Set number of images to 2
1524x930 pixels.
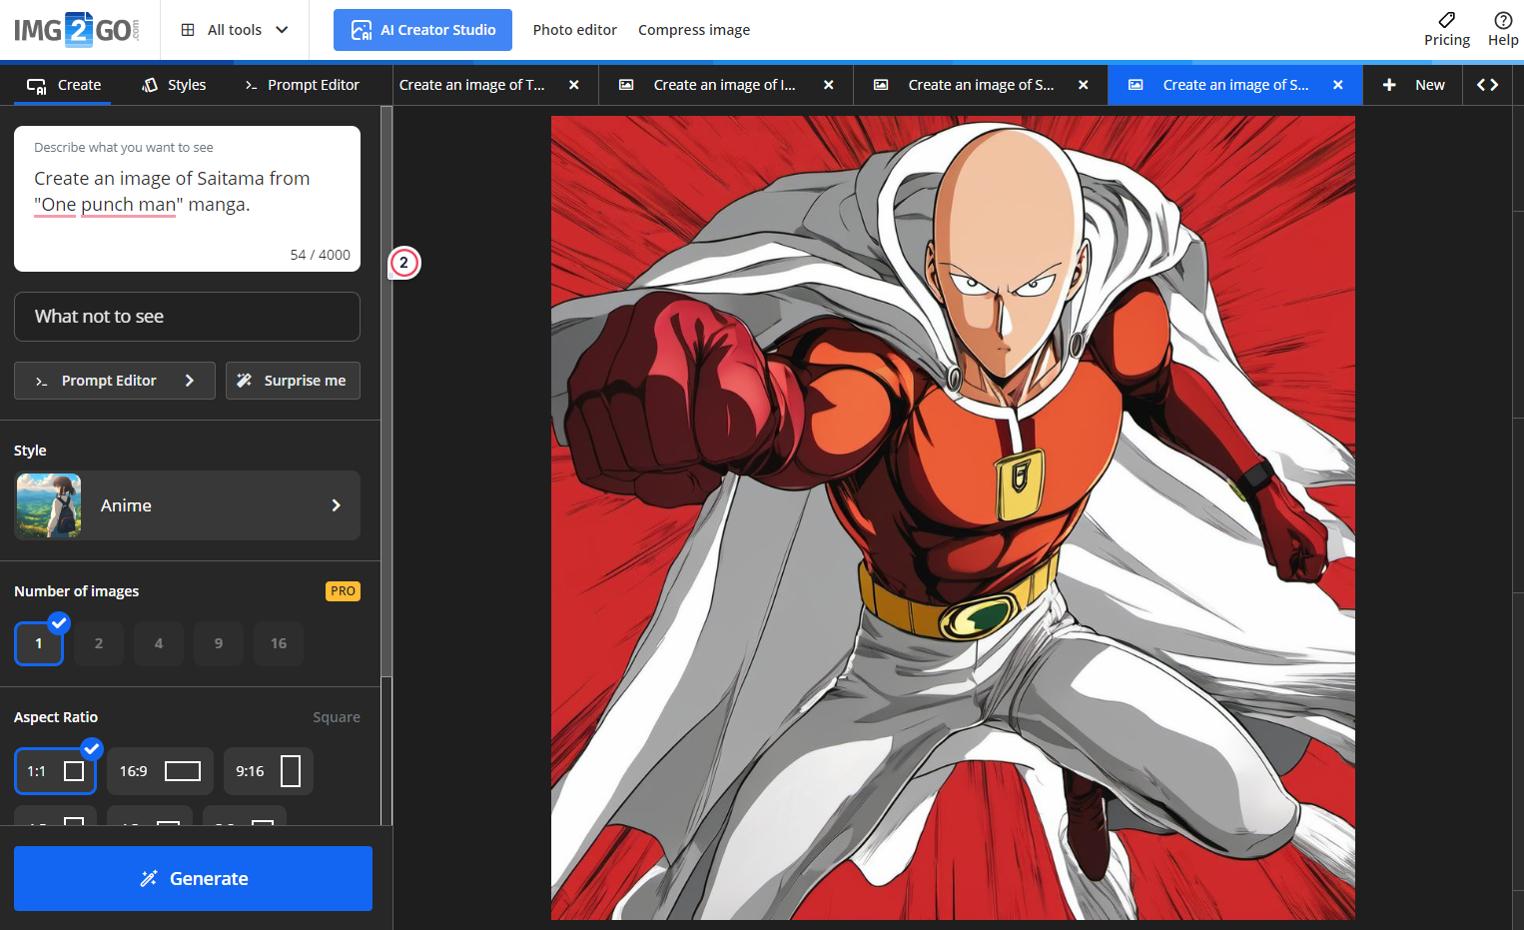click(98, 643)
